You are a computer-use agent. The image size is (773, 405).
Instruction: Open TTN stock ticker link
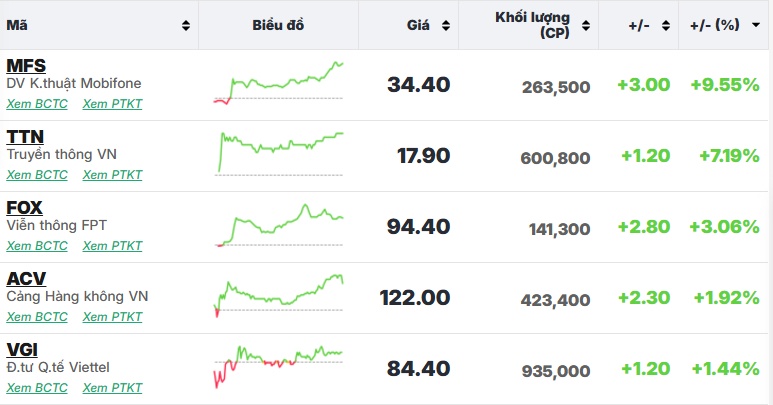pos(25,137)
